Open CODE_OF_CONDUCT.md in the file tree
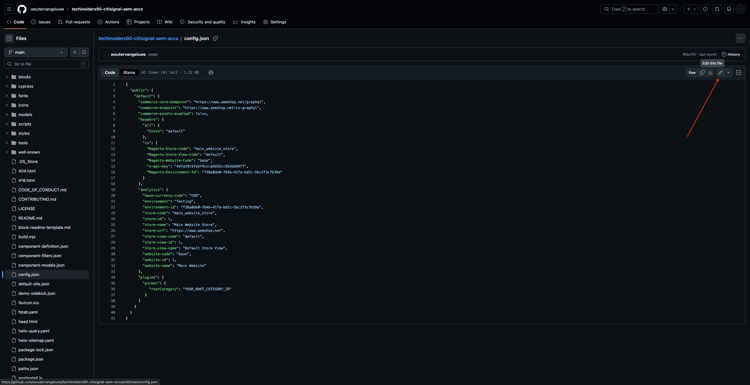The height and width of the screenshot is (385, 750). point(42,190)
